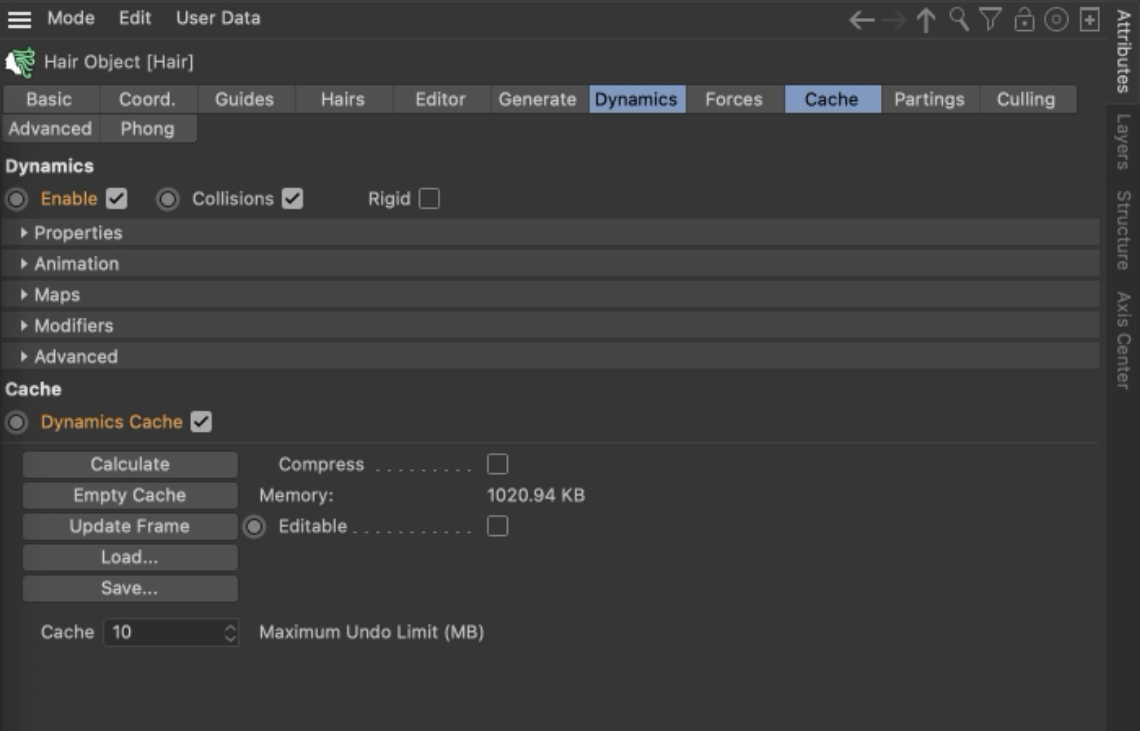Go back with the left arrow icon
The height and width of the screenshot is (731, 1140).
[x=862, y=20]
